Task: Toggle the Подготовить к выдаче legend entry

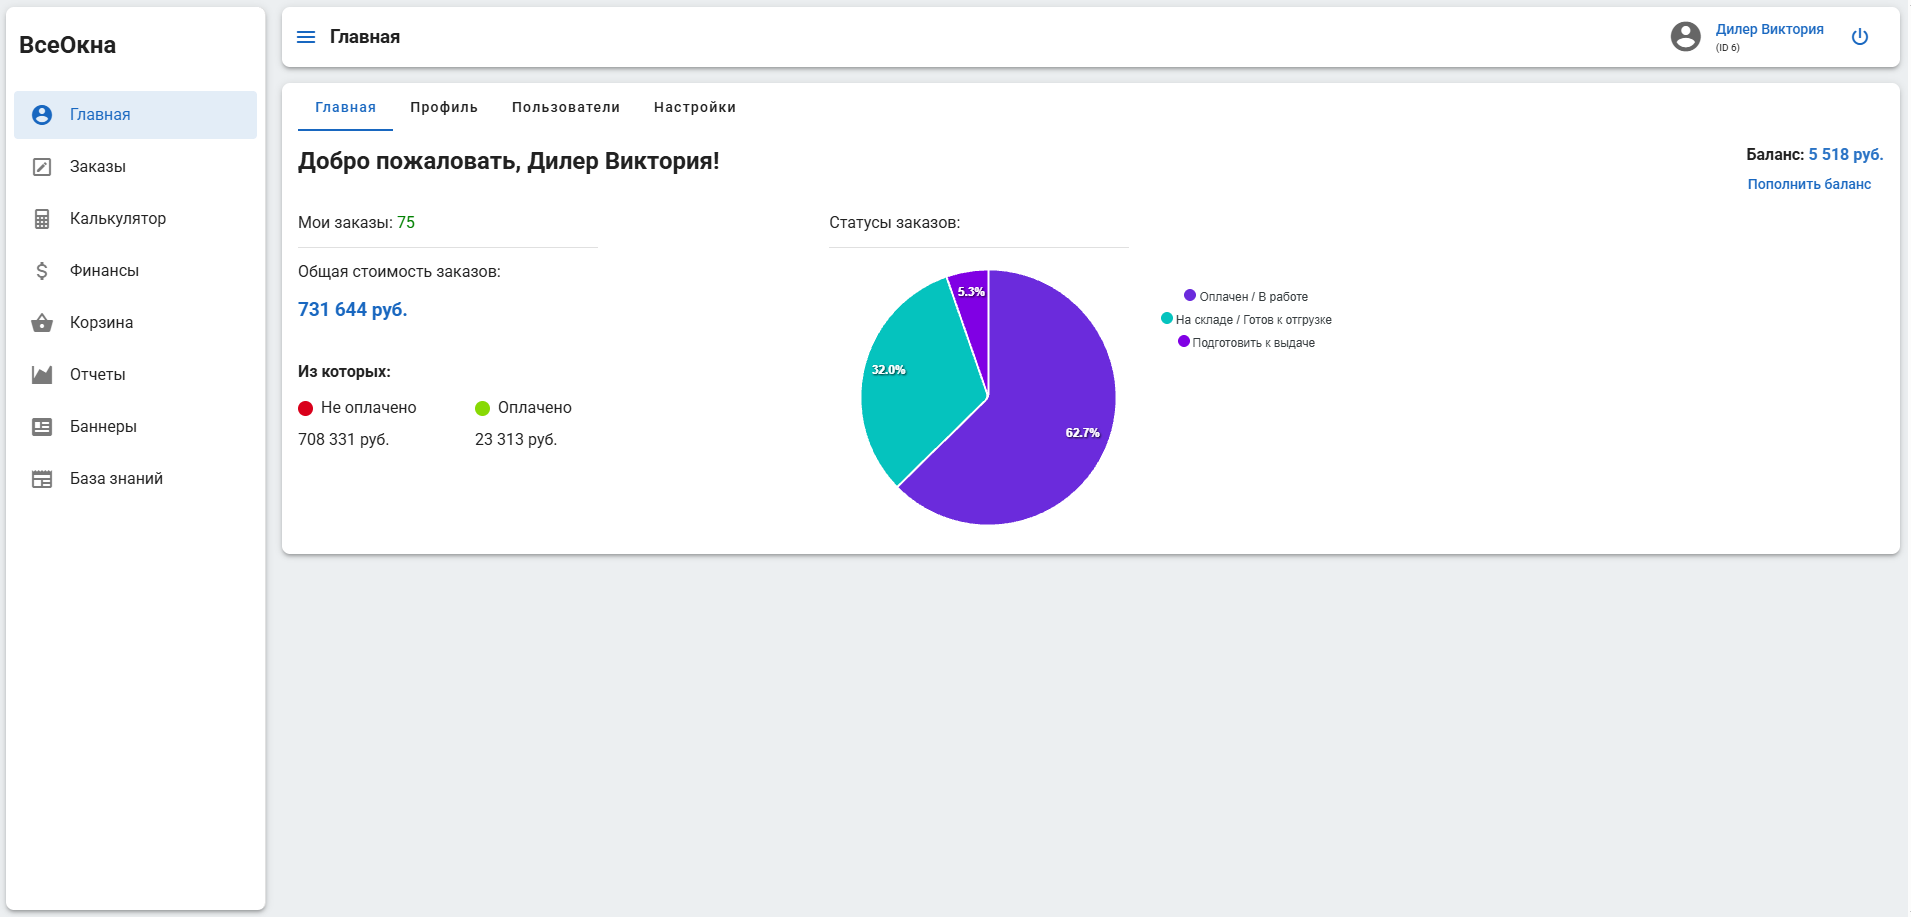Action: coord(1246,342)
